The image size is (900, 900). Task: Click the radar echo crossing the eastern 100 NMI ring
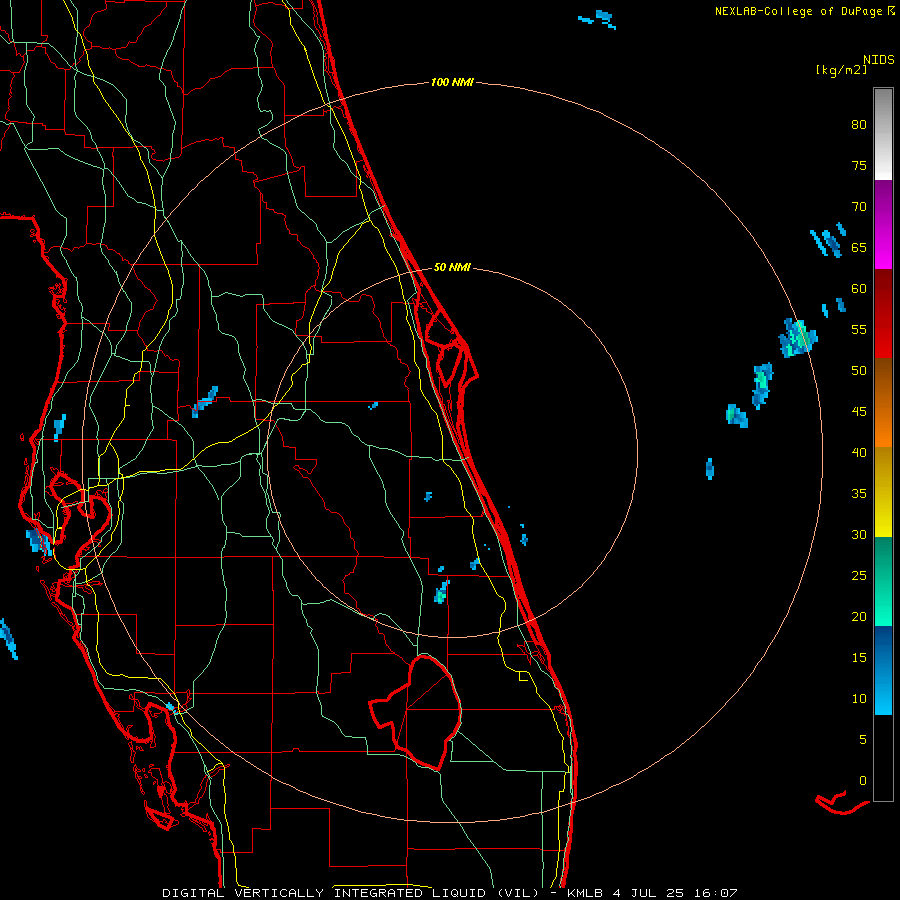point(798,338)
